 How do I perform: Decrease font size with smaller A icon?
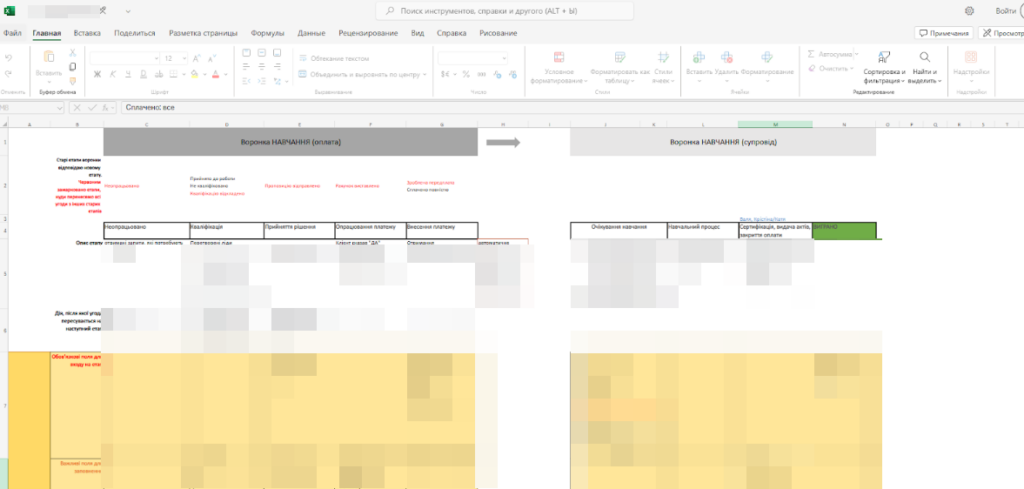coord(211,58)
